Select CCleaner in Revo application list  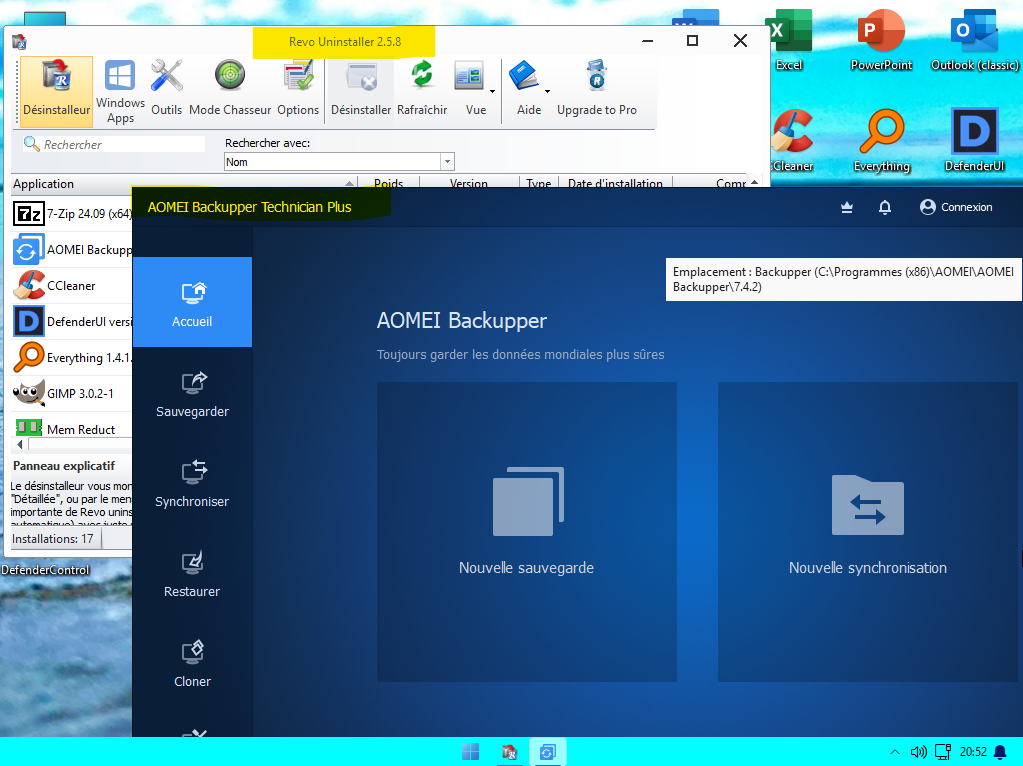coord(72,286)
